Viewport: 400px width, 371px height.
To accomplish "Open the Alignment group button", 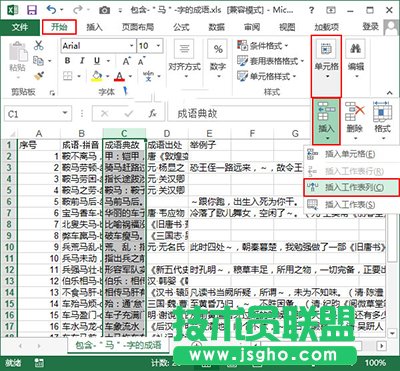I will [184, 60].
